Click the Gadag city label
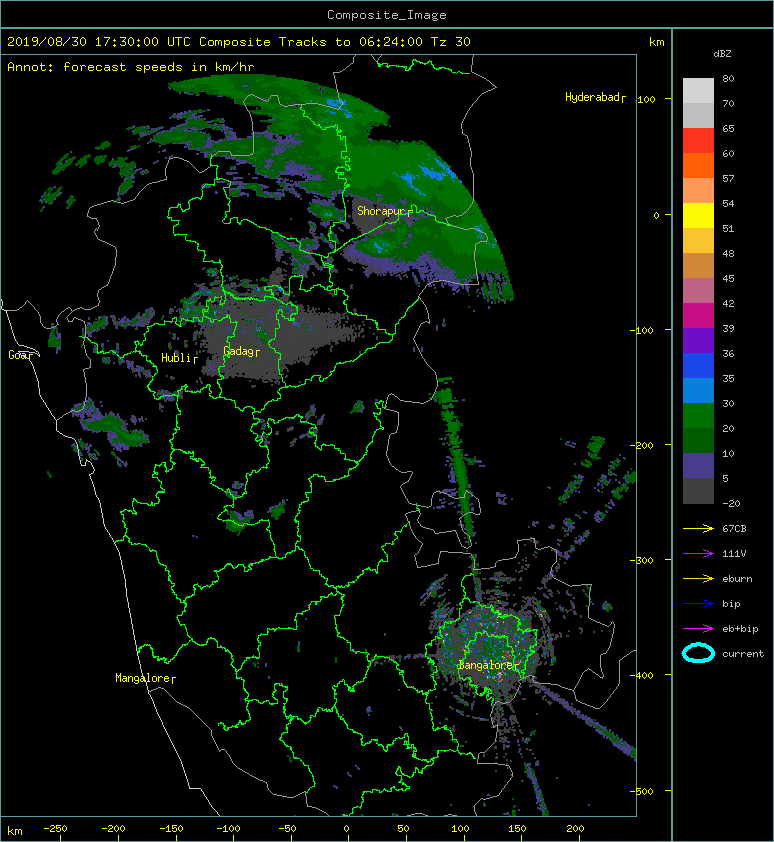 [240, 351]
